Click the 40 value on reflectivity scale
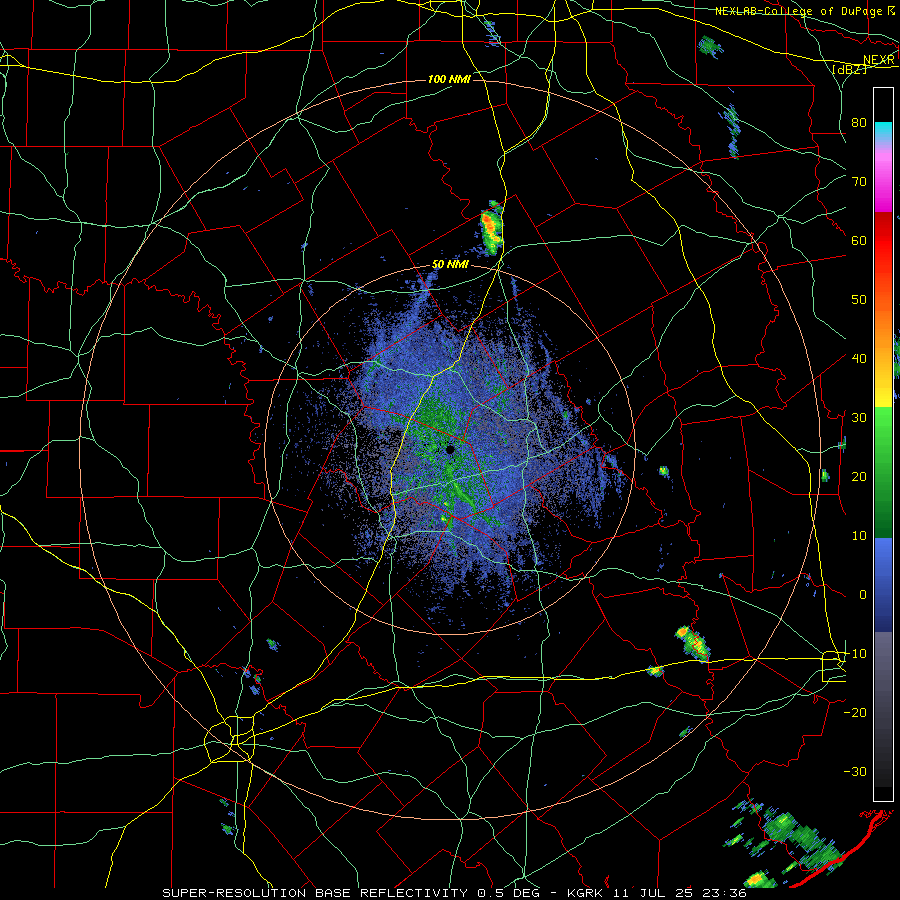The height and width of the screenshot is (900, 900). click(859, 359)
